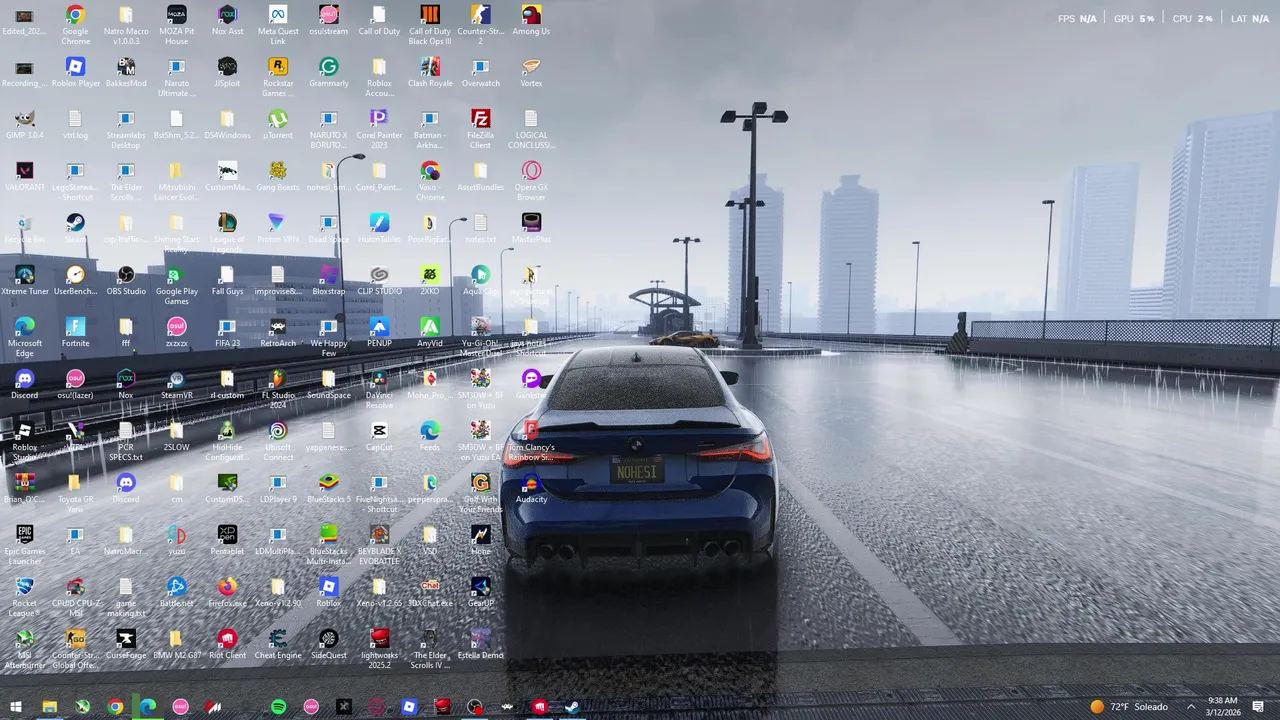
Task: Select the SteamVR desktop icon
Action: [176, 384]
